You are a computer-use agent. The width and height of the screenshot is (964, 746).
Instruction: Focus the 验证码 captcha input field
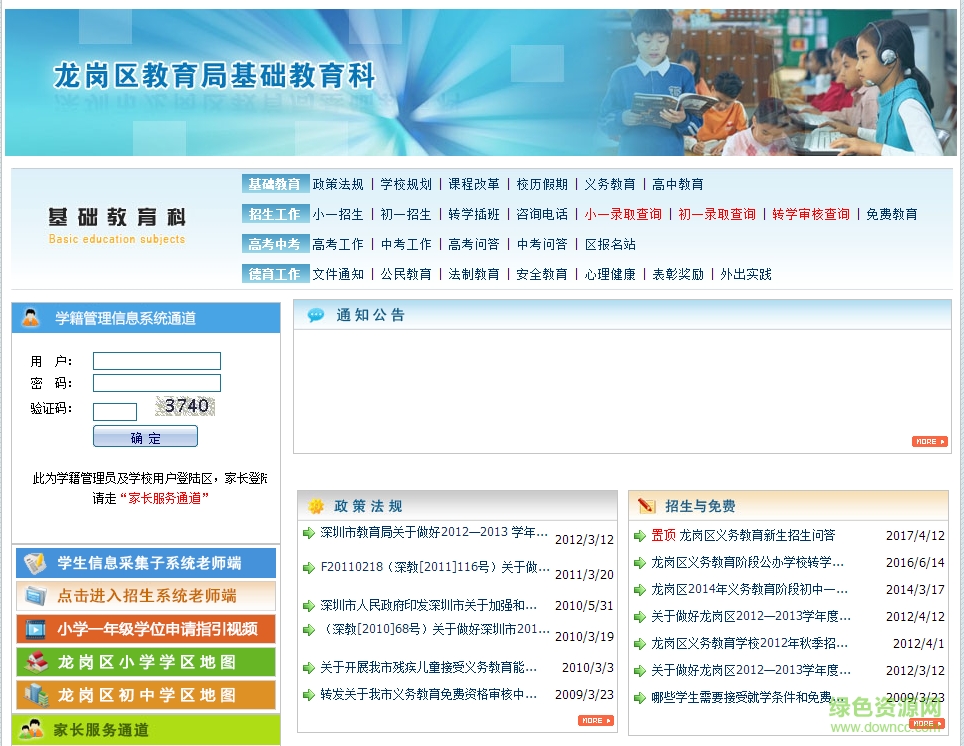tap(115, 411)
